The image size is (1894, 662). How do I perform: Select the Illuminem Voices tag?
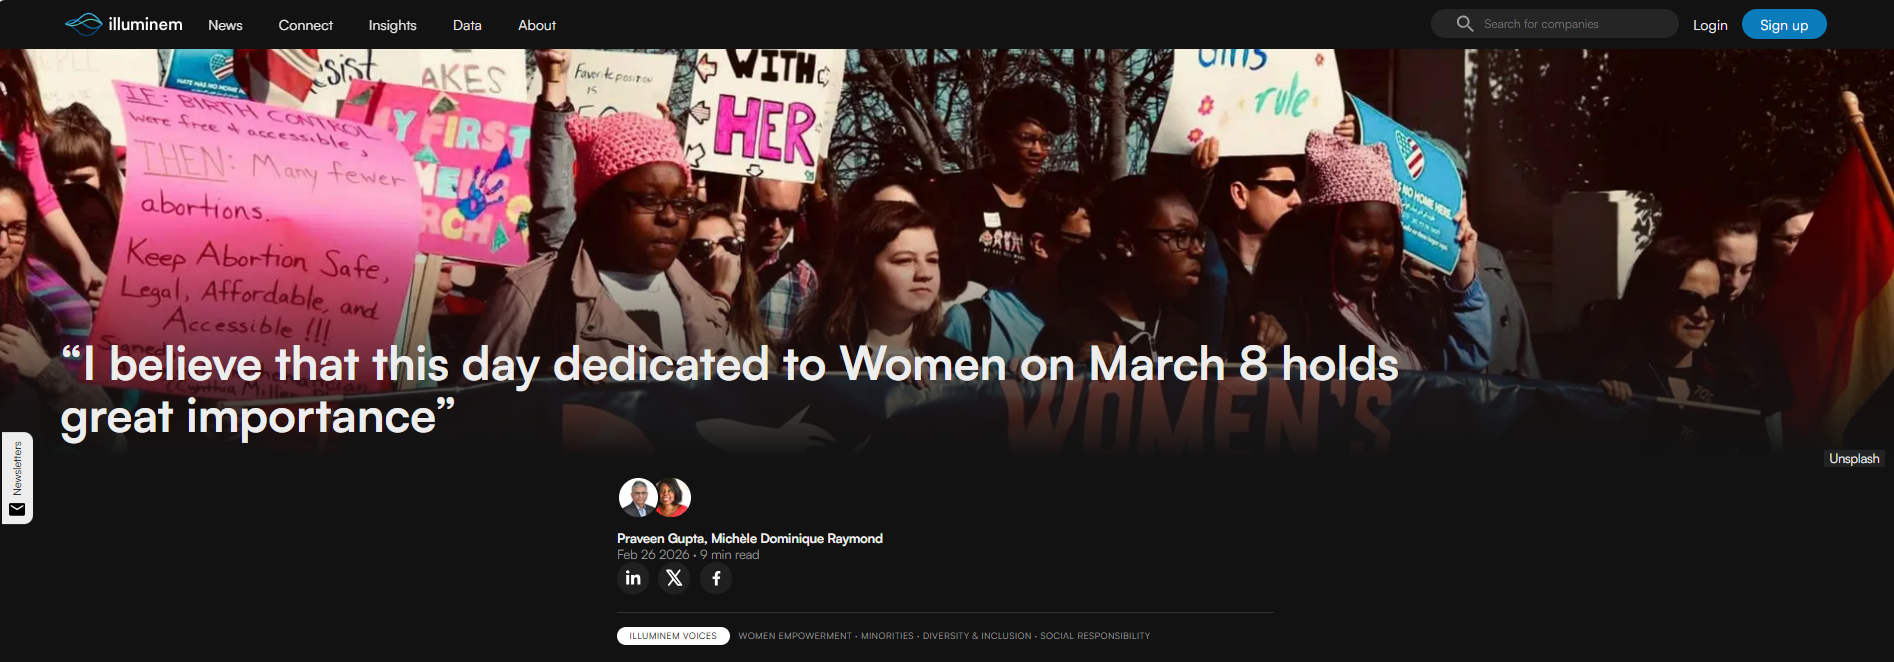(673, 636)
